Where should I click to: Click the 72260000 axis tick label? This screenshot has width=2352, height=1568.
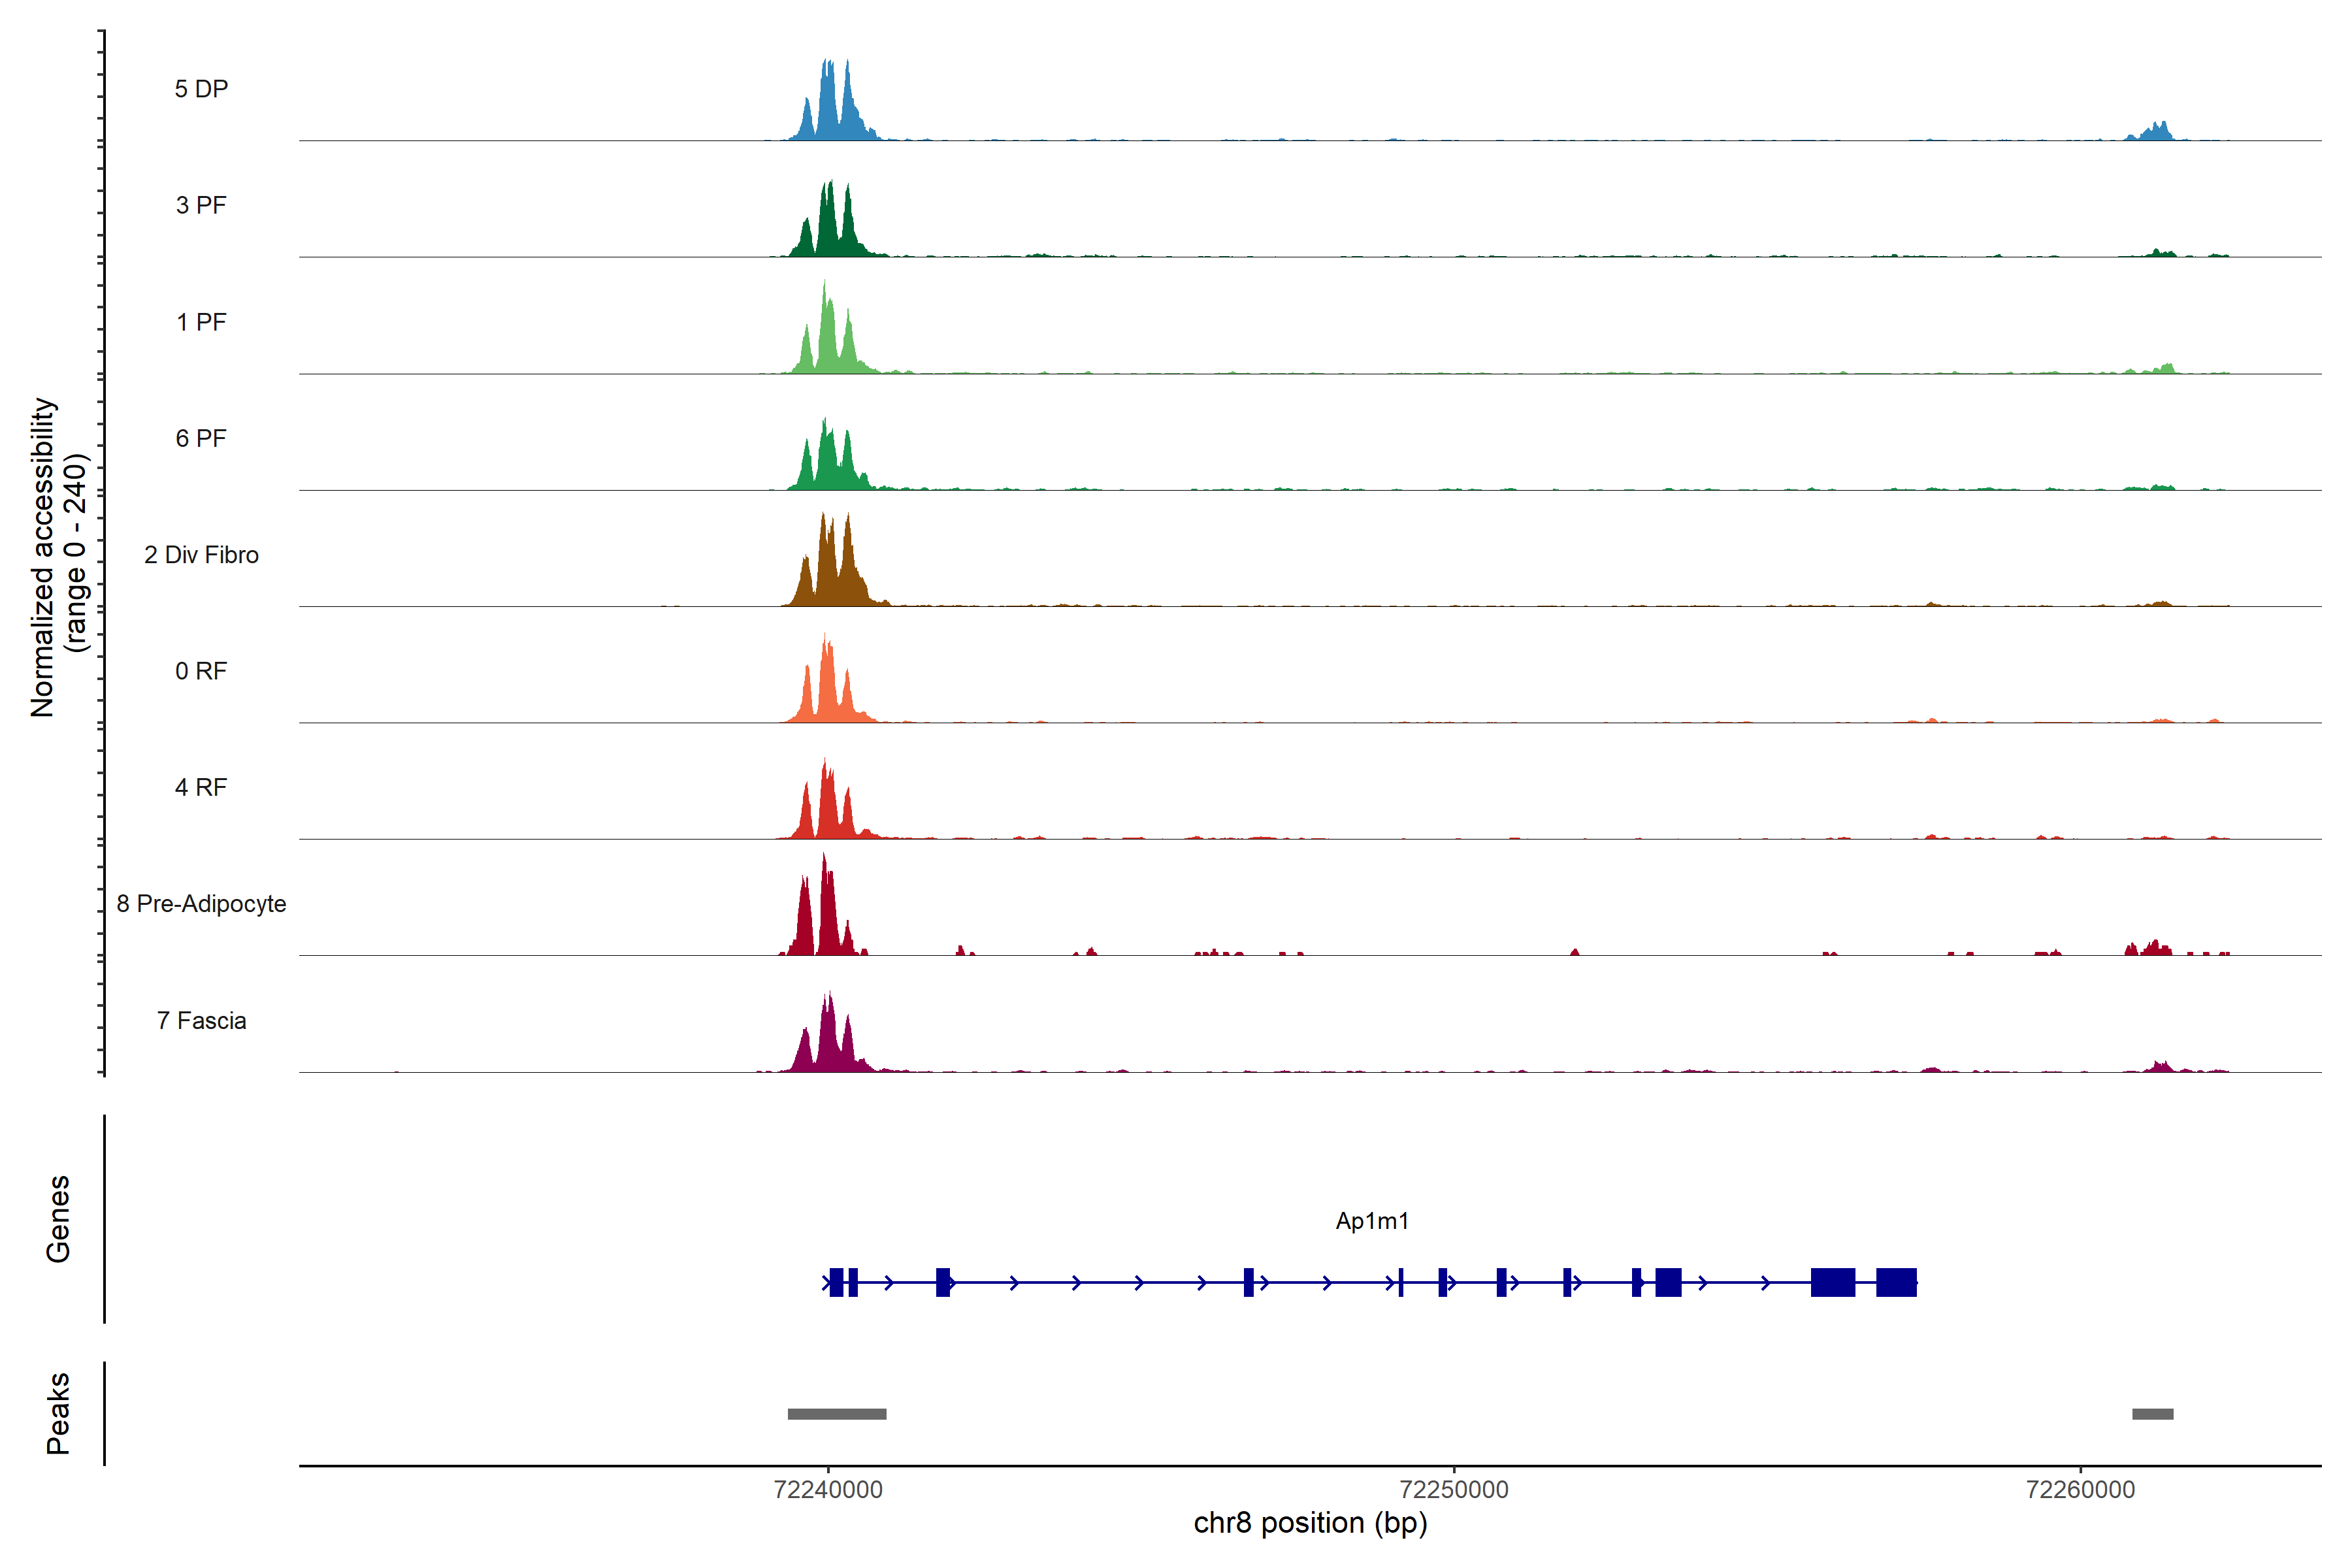[2080, 1490]
